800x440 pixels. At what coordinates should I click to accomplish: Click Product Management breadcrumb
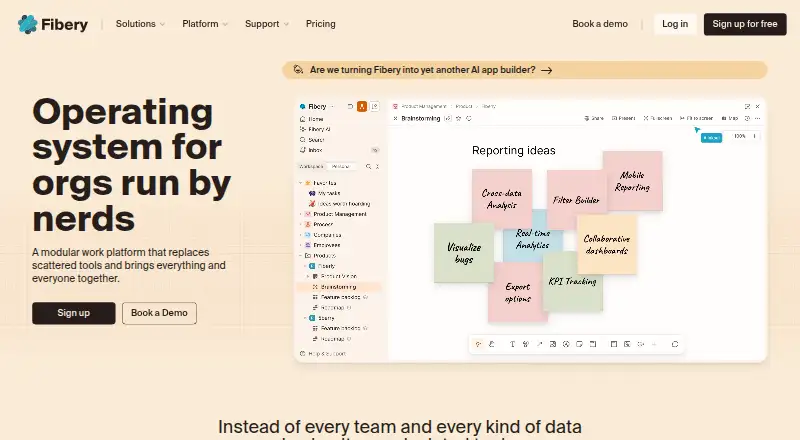pyautogui.click(x=423, y=107)
